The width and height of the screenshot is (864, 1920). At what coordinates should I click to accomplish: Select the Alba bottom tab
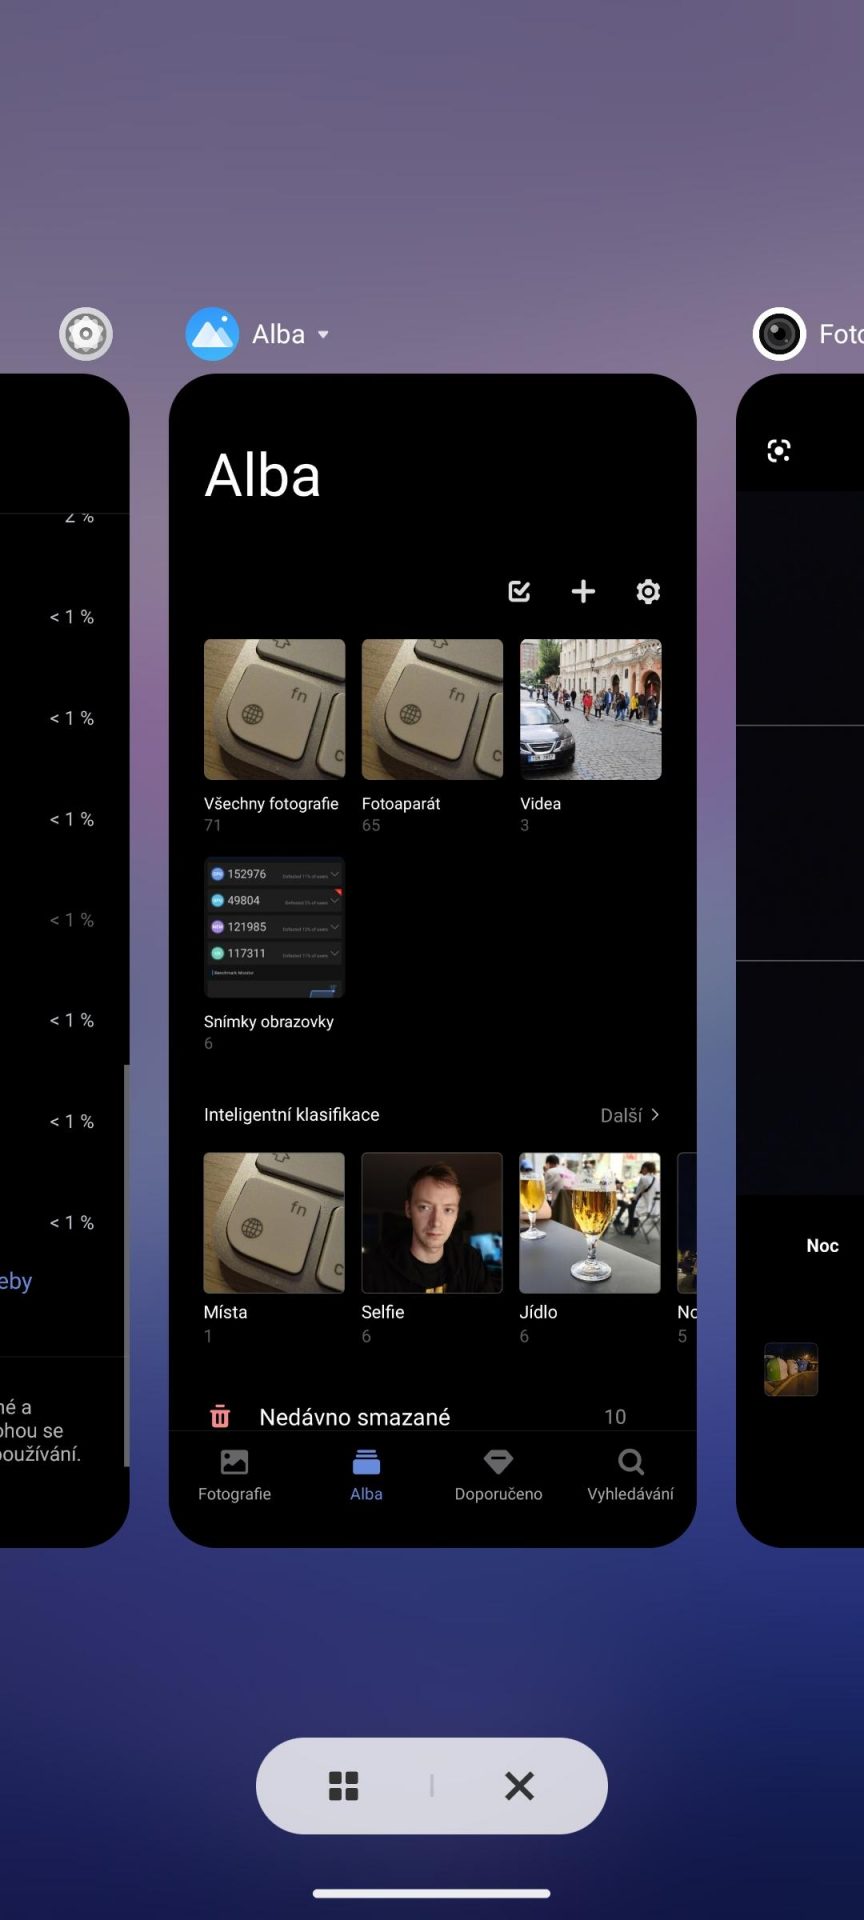pos(367,1476)
